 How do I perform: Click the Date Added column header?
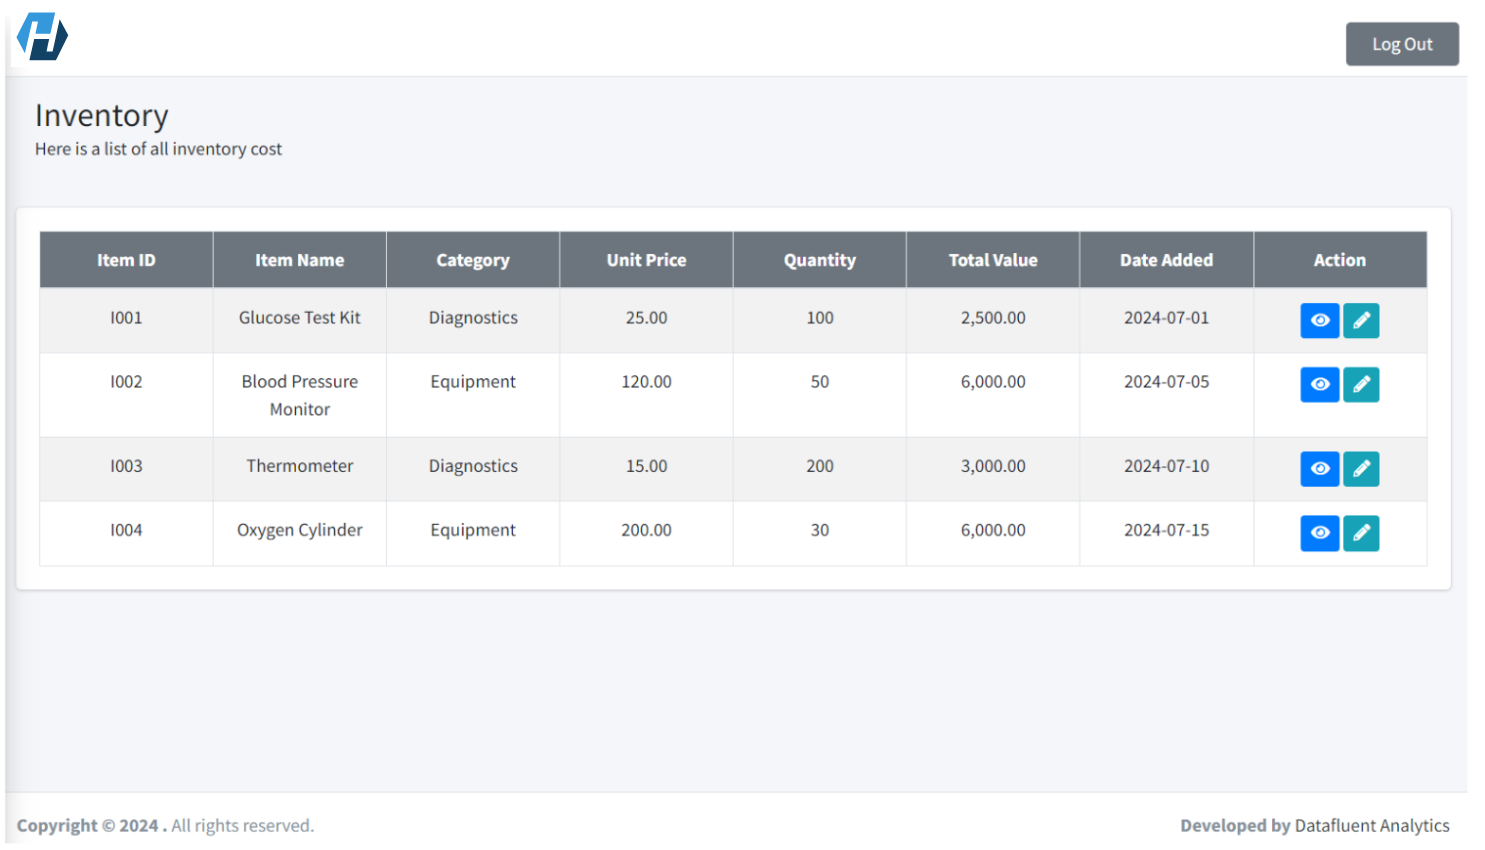pyautogui.click(x=1166, y=260)
